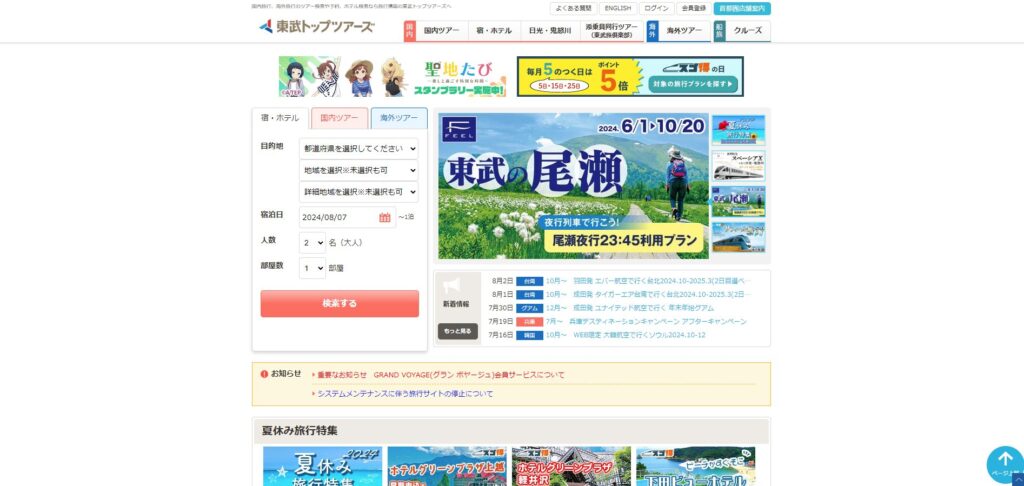
Task: Open the number of rooms (部屋数) dropdown
Action: (313, 267)
